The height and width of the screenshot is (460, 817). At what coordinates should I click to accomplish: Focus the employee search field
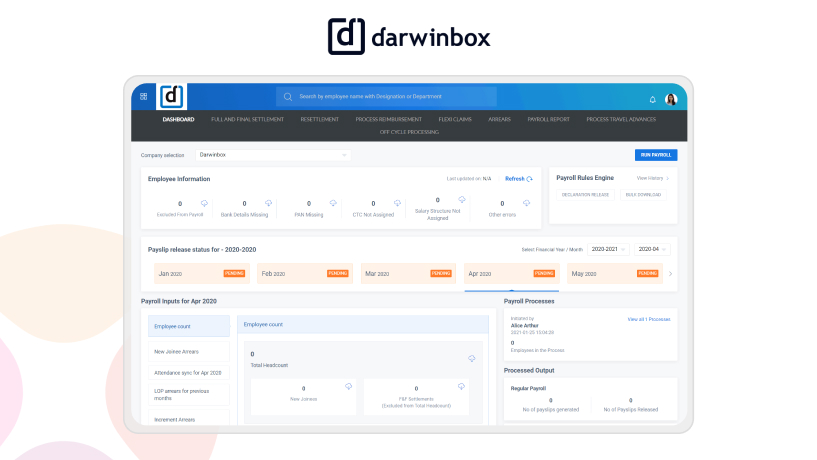[386, 96]
